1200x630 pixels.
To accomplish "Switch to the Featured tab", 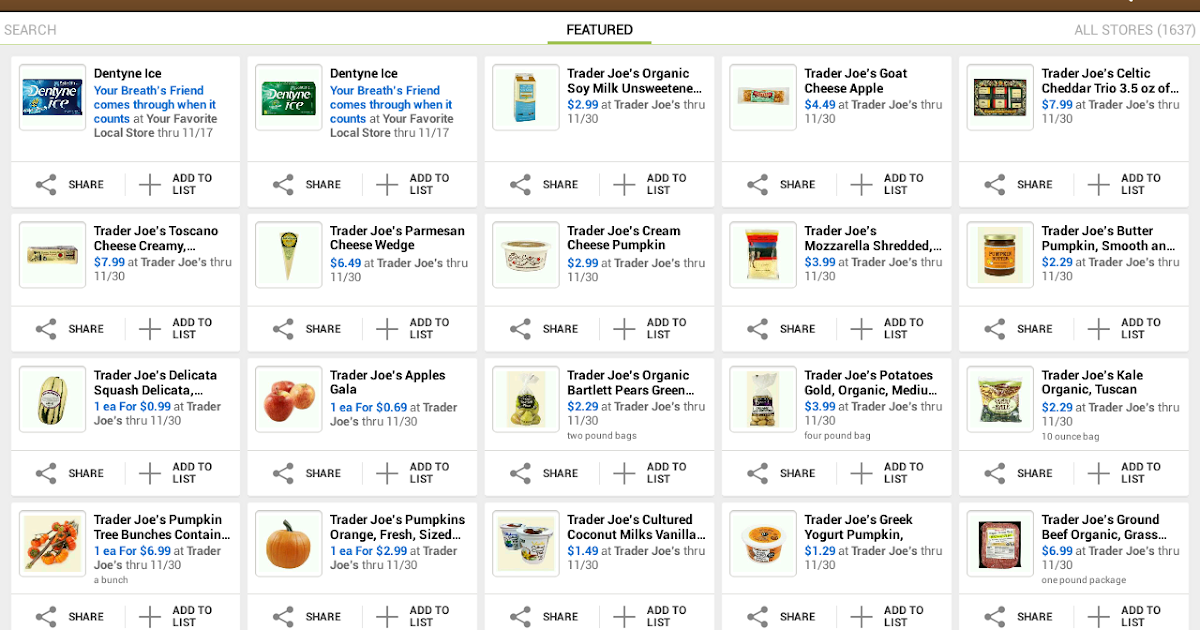I will pos(599,30).
